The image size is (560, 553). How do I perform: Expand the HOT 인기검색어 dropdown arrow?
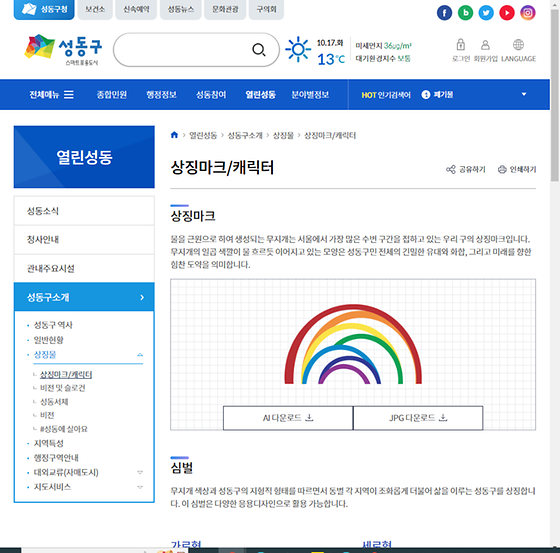524,94
